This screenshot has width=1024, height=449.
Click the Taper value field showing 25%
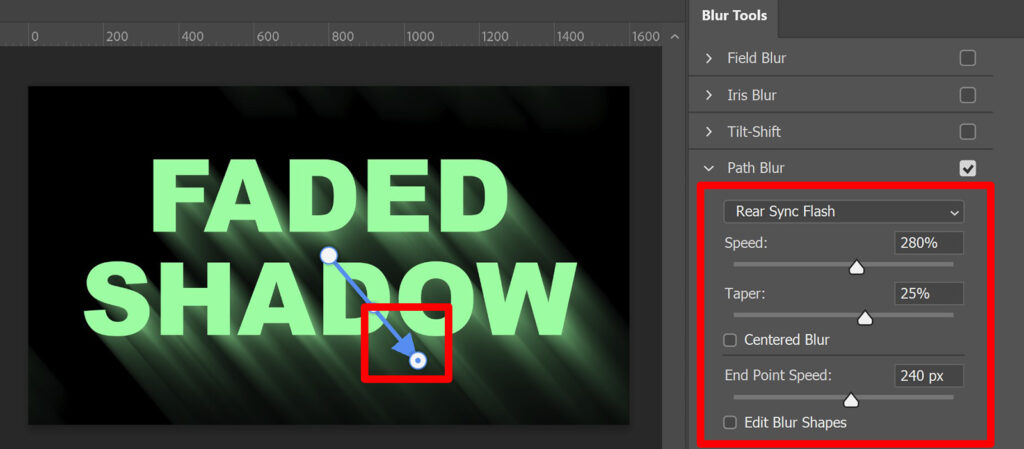point(929,294)
